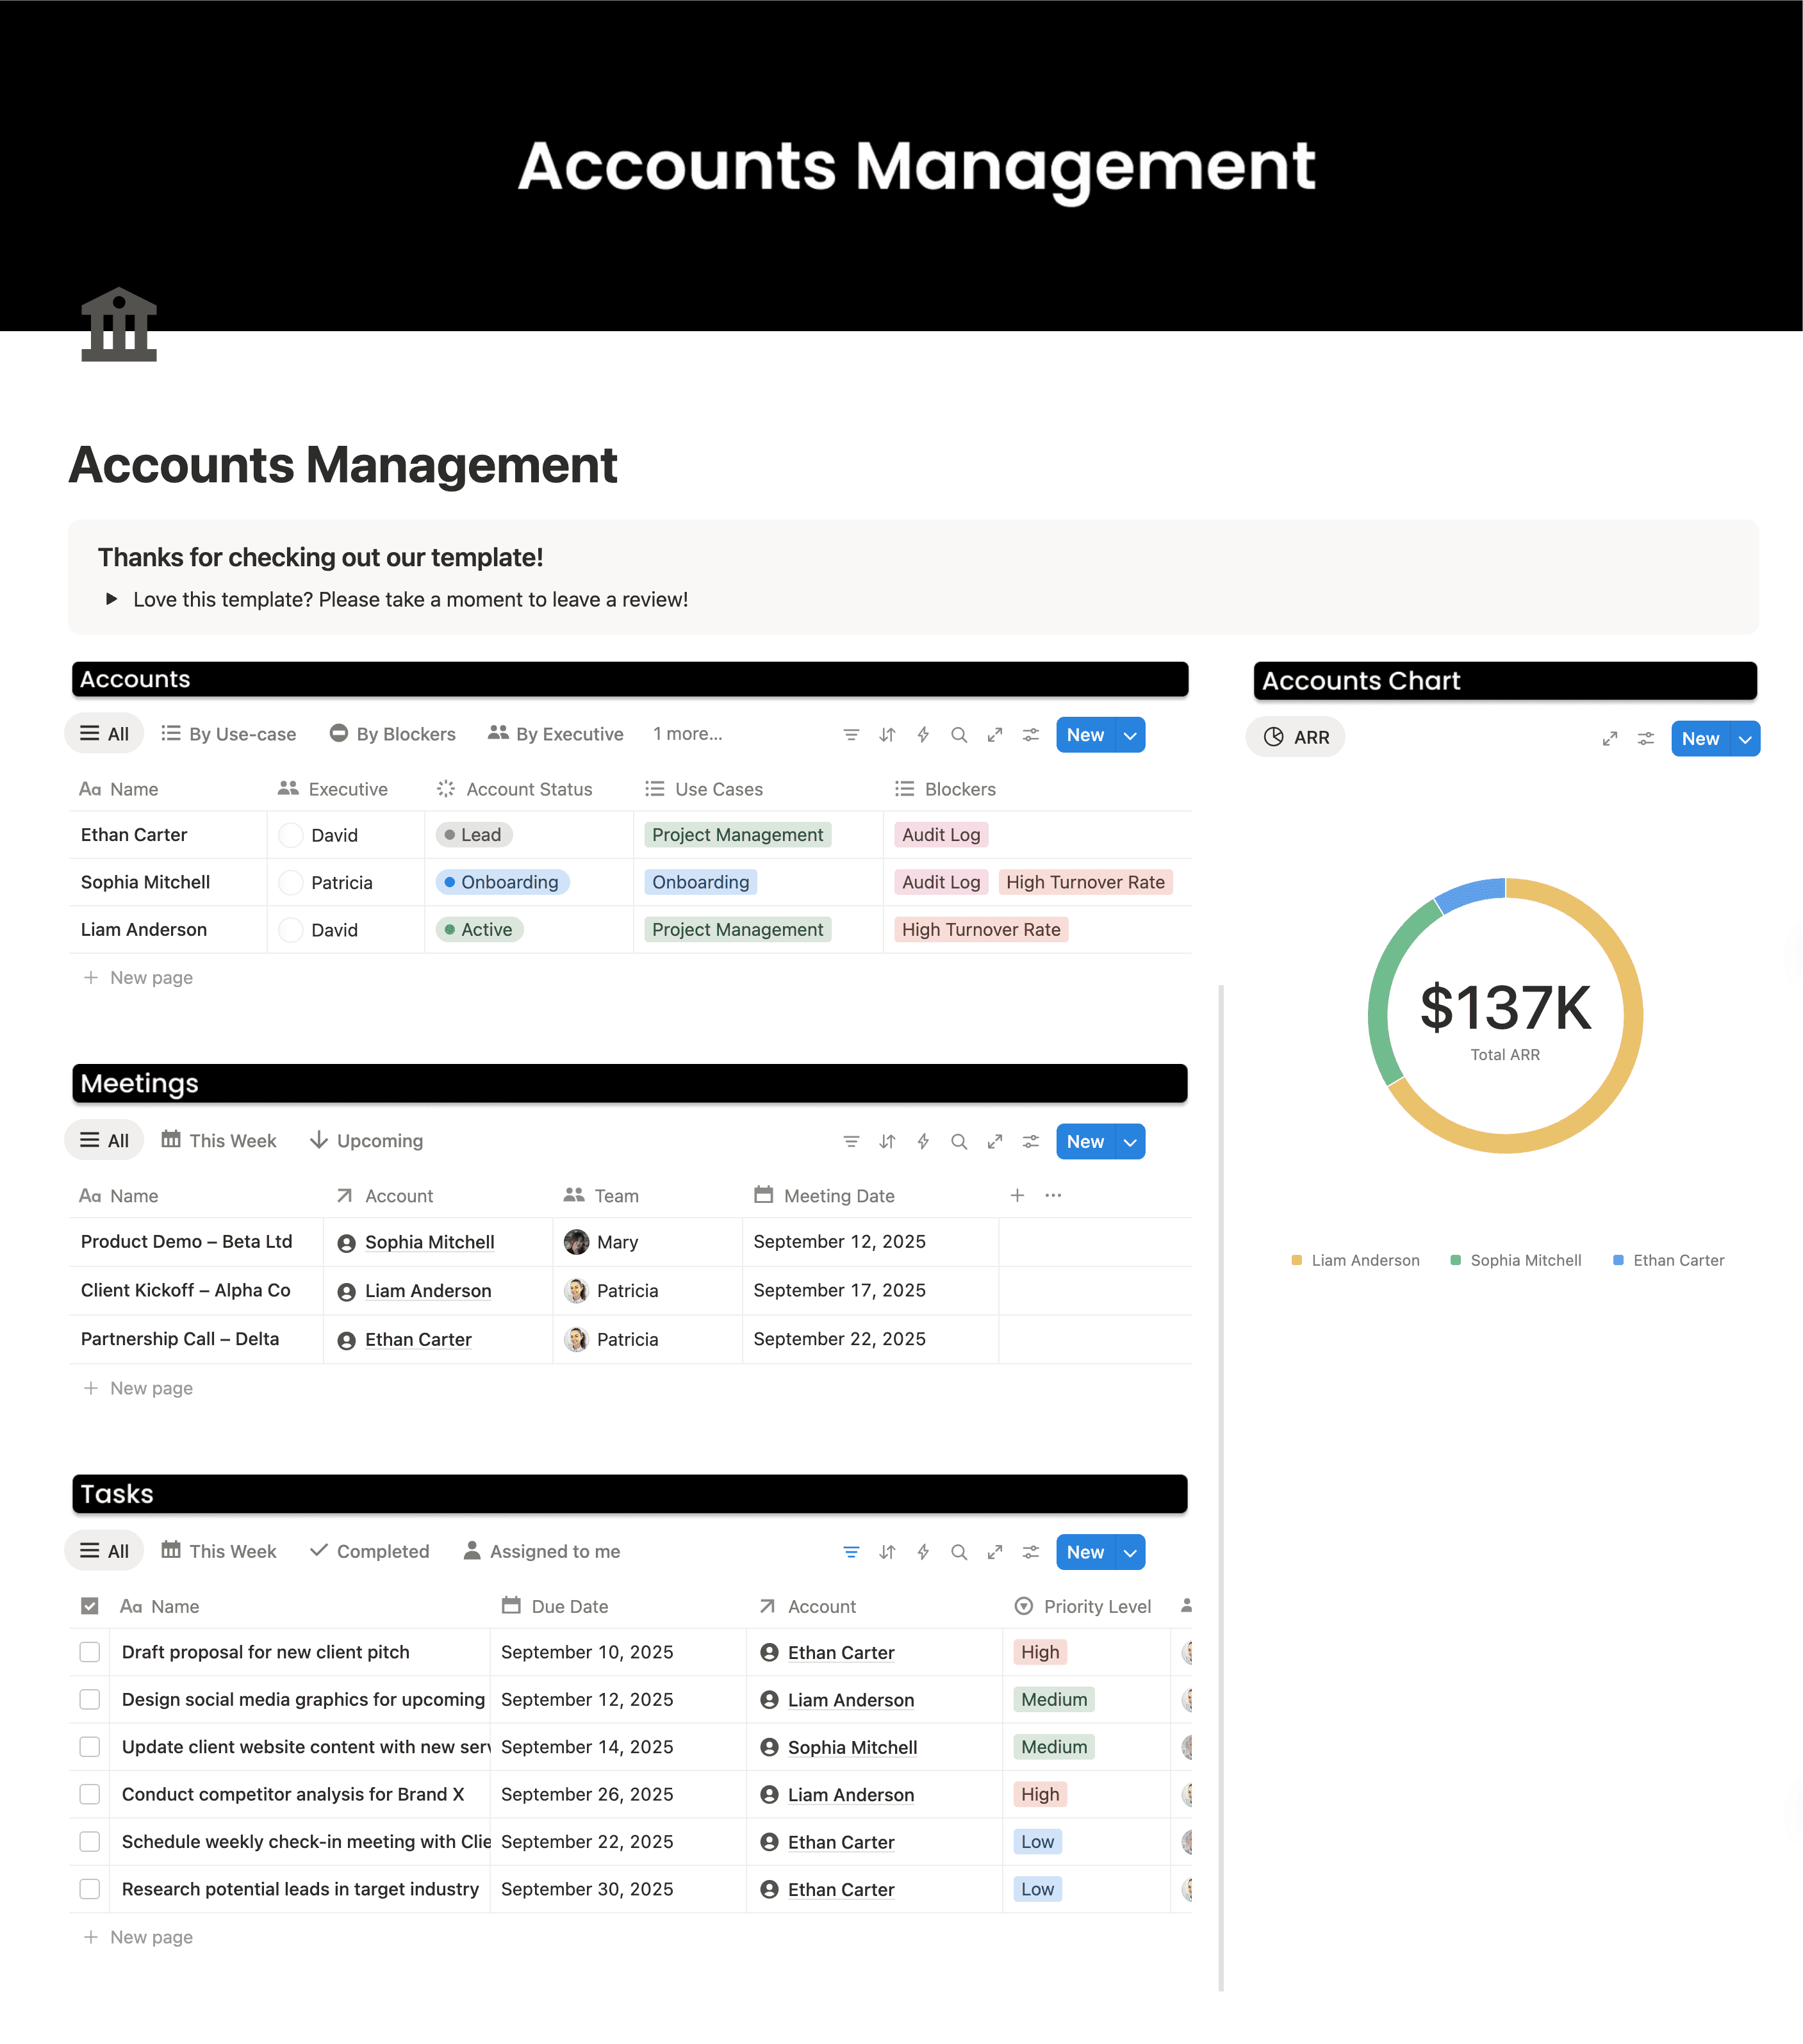Open automations lightning icon in Tasks toolbar
The width and height of the screenshot is (1803, 2044).
(x=923, y=1552)
